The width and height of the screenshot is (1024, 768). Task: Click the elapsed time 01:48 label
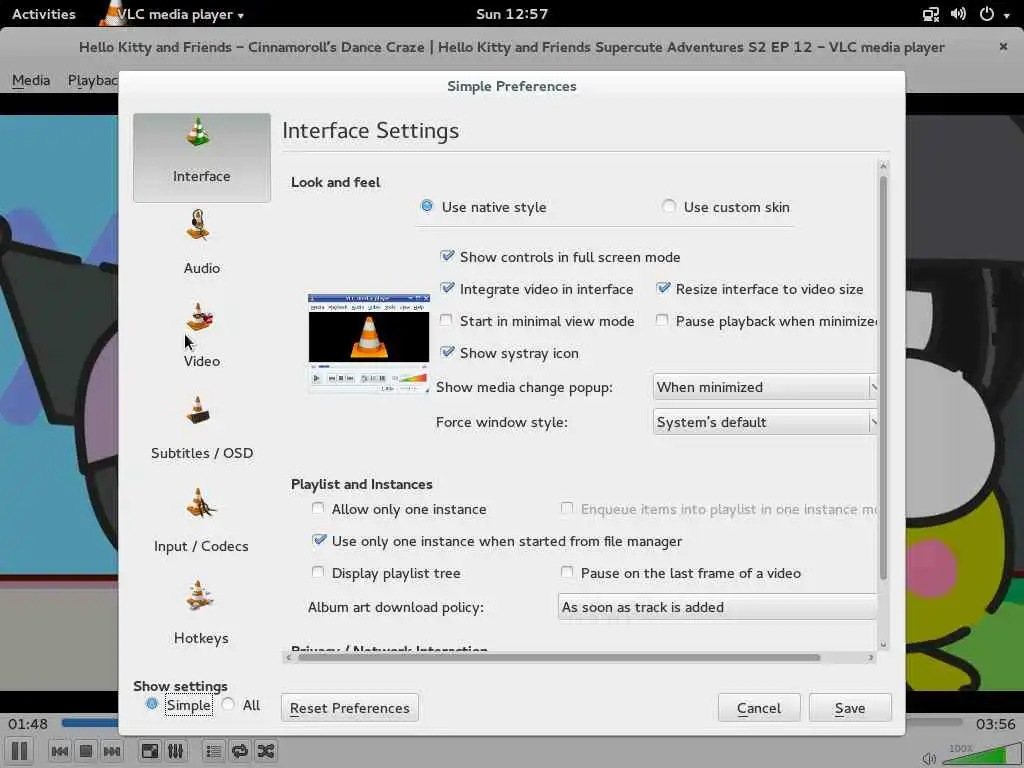pos(27,724)
